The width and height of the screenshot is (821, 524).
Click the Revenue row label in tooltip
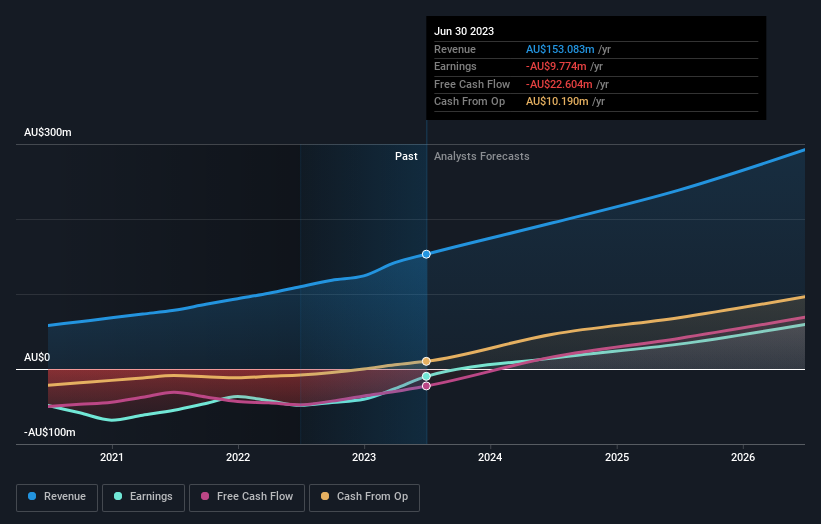coord(454,49)
